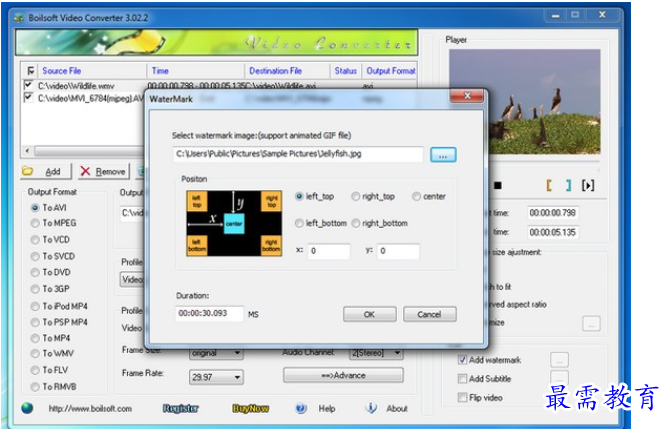Viewport: 667px width, 429px height.
Task: Open the Frame Size dropdown
Action: click(x=216, y=353)
